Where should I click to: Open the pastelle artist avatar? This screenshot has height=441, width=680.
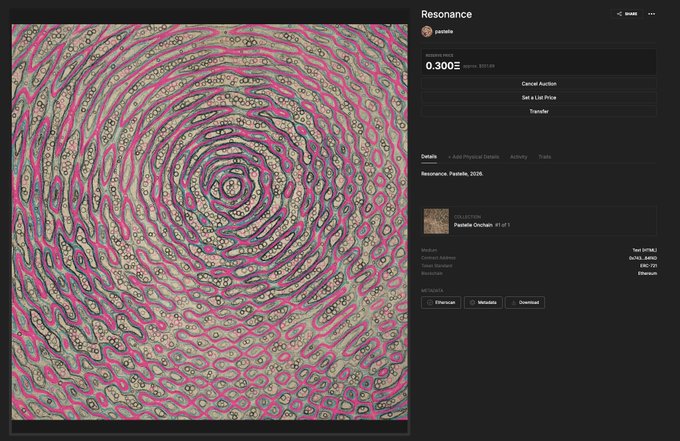[427, 32]
